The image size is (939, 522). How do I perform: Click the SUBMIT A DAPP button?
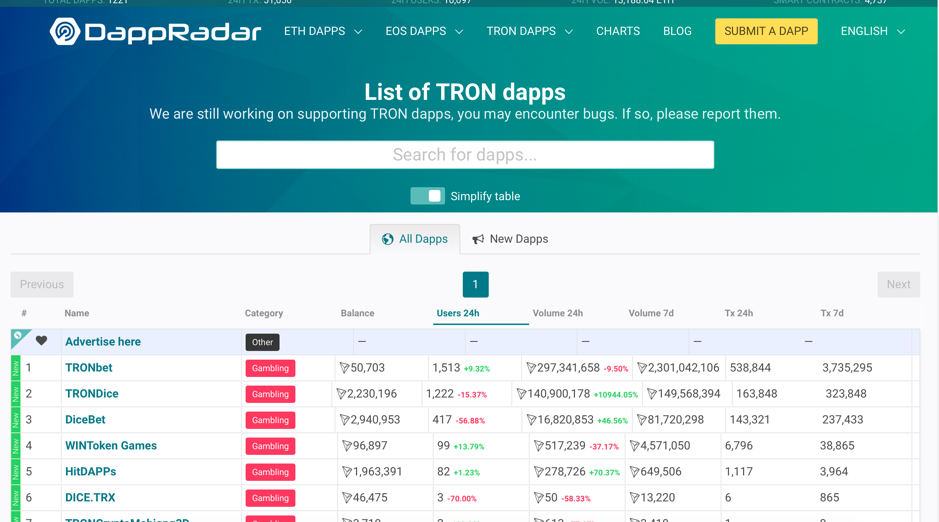click(766, 31)
